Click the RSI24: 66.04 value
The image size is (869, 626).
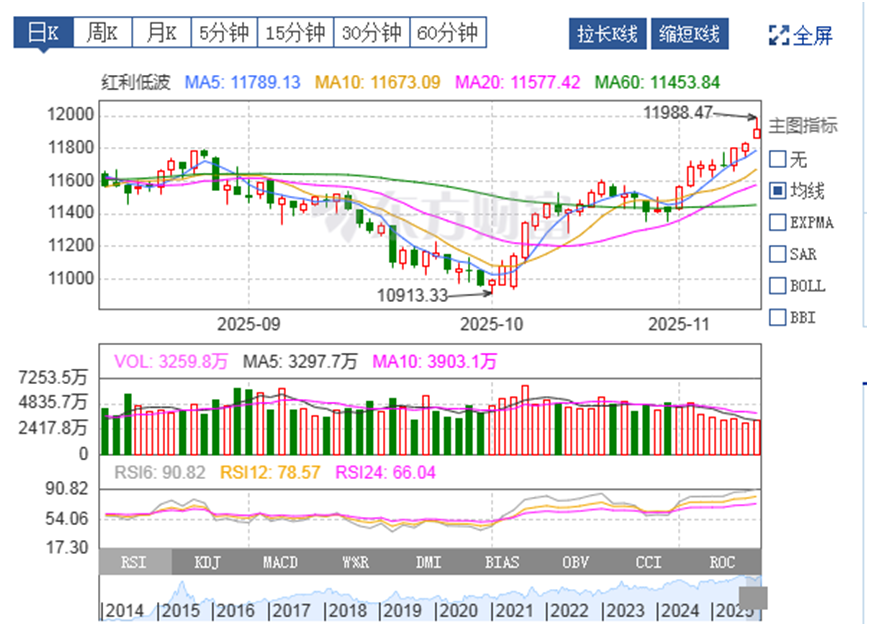[385, 473]
